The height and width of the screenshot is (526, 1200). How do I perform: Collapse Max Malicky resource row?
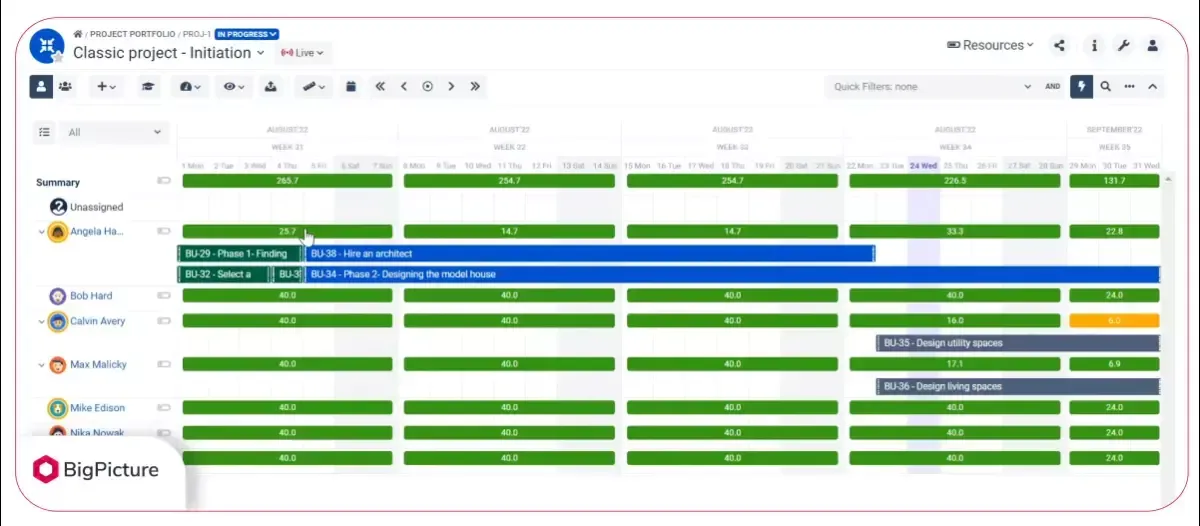click(x=41, y=365)
